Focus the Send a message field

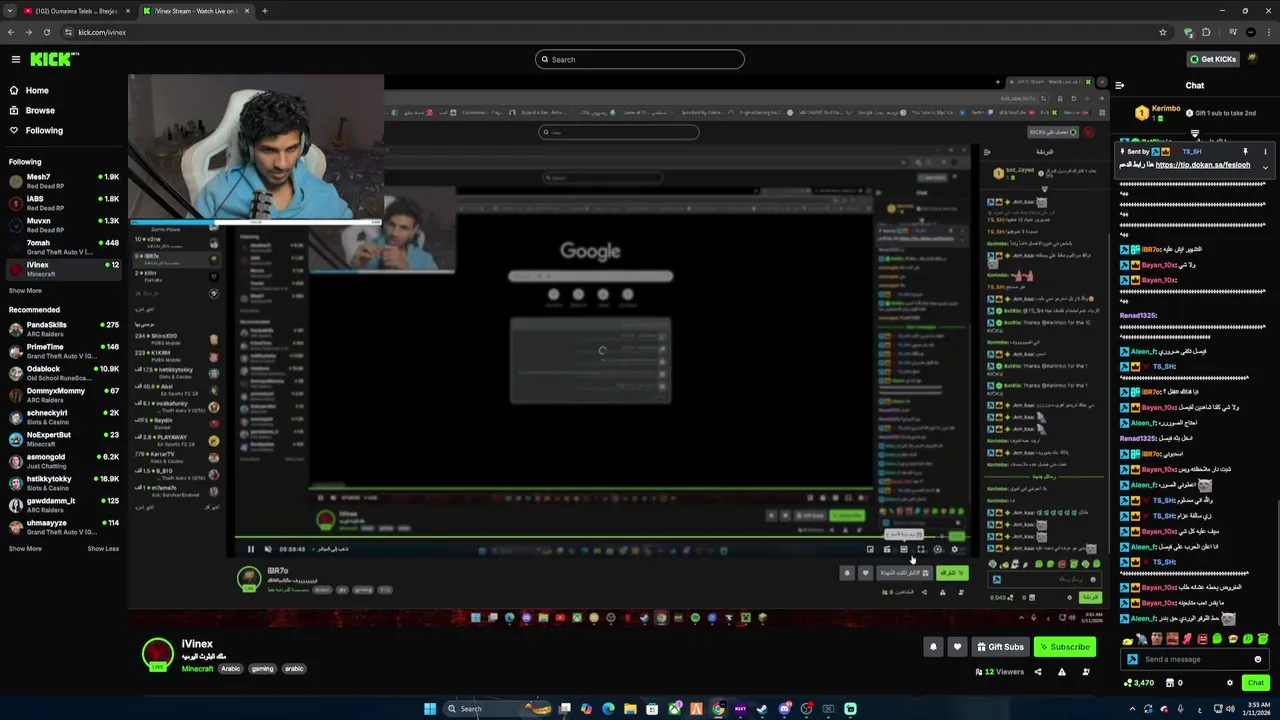[x=1195, y=659]
